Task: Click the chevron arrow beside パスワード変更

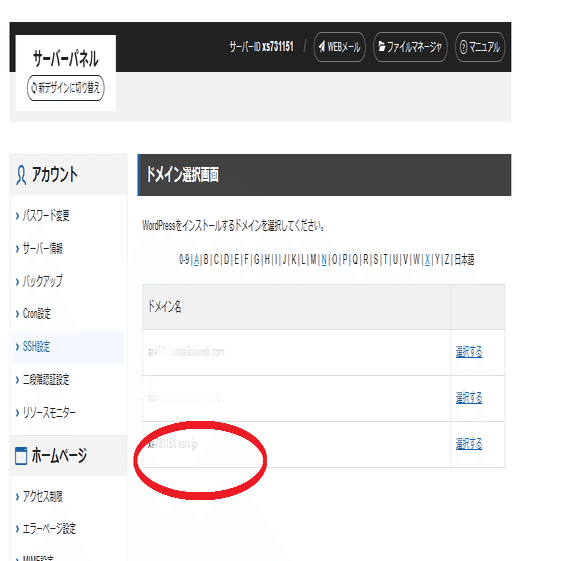Action: 17,215
